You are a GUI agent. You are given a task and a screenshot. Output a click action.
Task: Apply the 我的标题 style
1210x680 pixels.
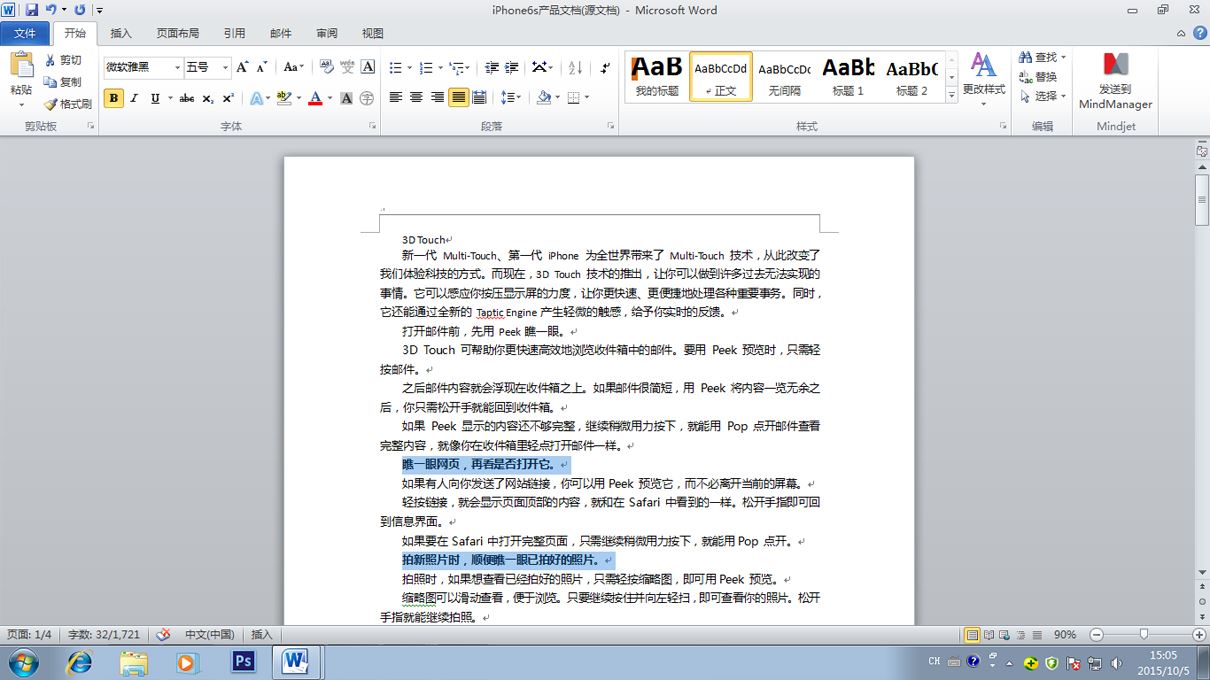tap(657, 77)
